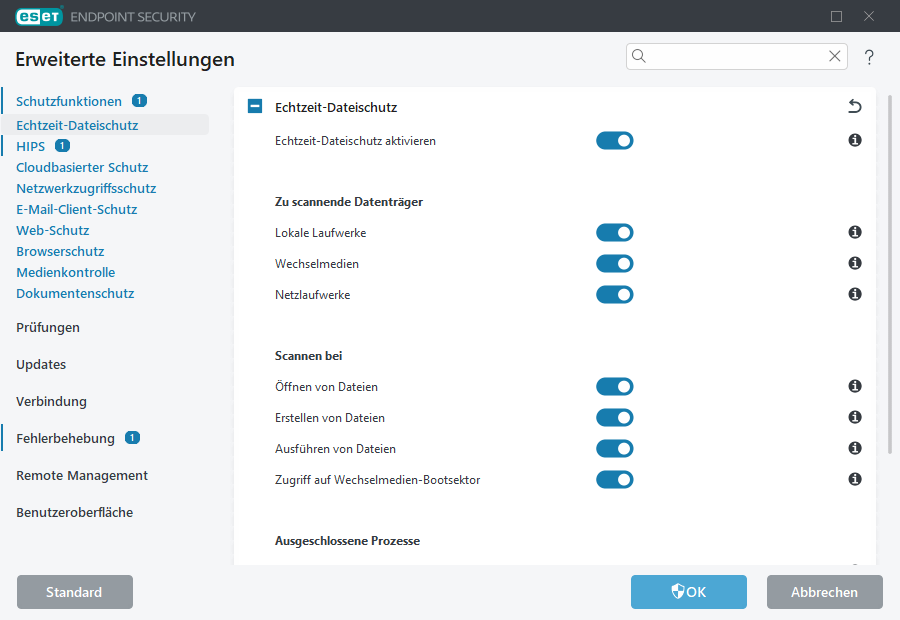Click the shield icon on the OK button
Screen dimensions: 900x620
coord(676,592)
